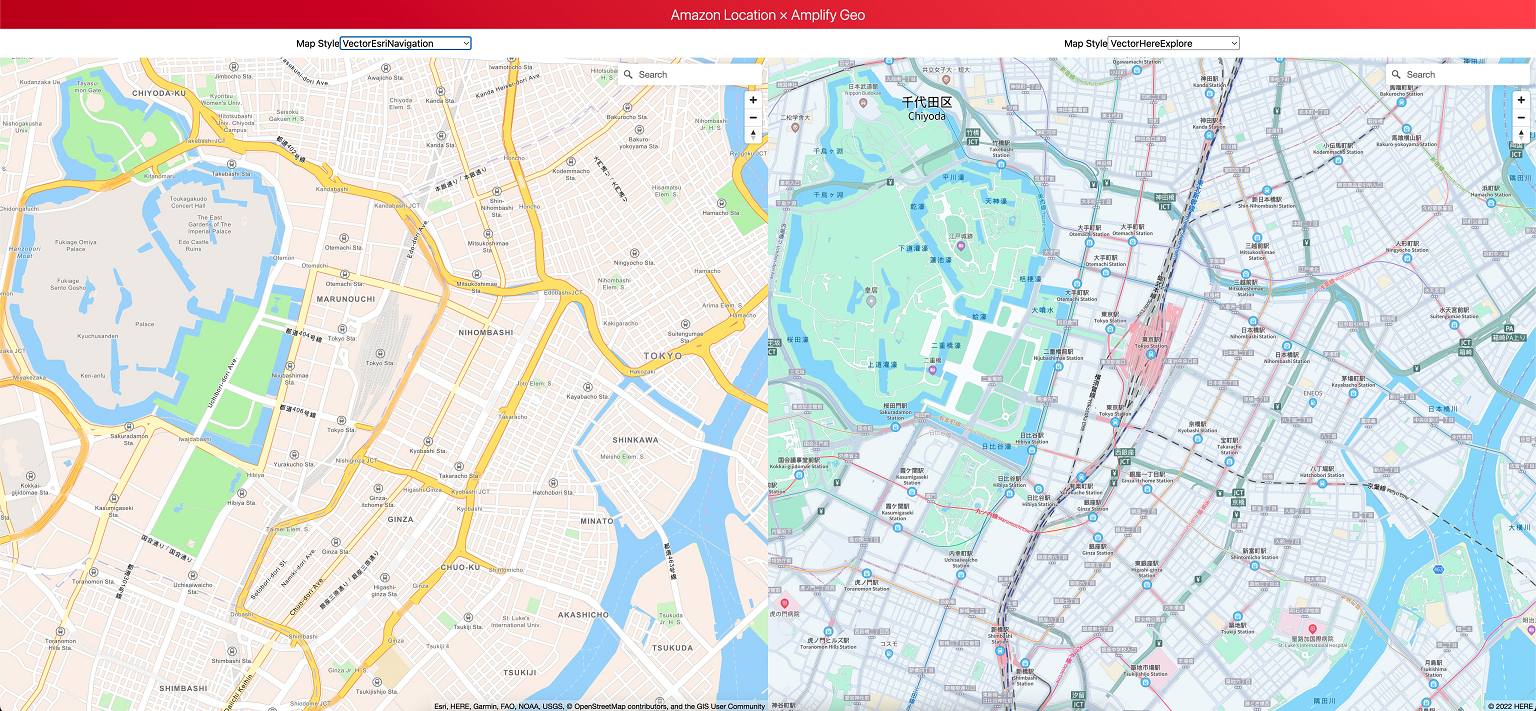Click the Kodemmacho Sta. icon on left map
This screenshot has height=711, width=1536.
pos(571,161)
